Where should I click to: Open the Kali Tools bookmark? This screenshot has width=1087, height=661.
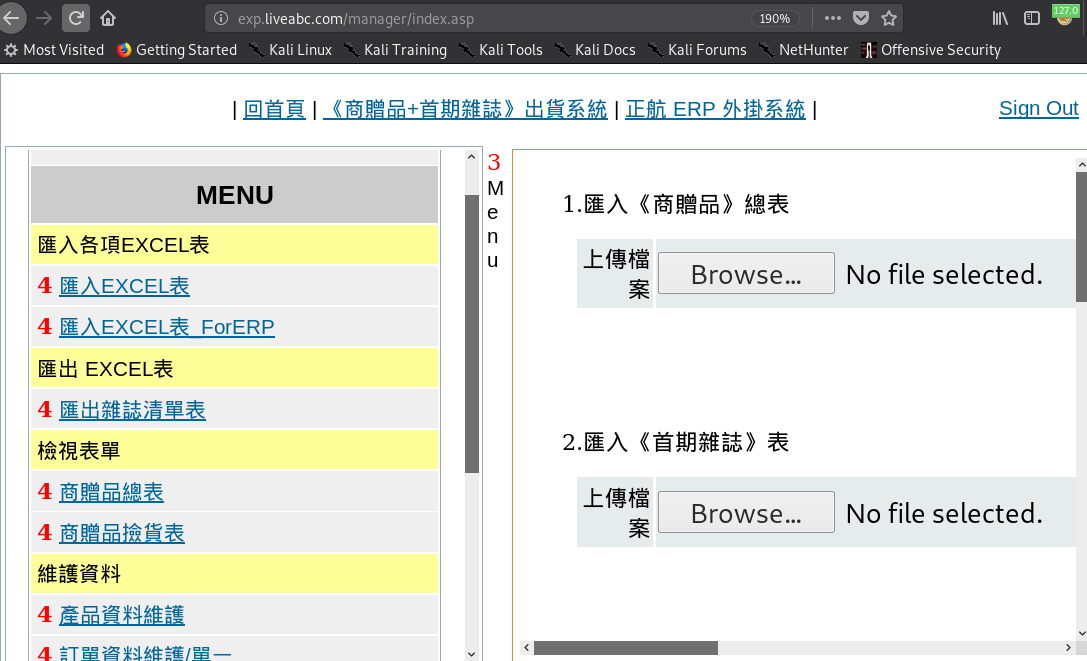[x=501, y=50]
